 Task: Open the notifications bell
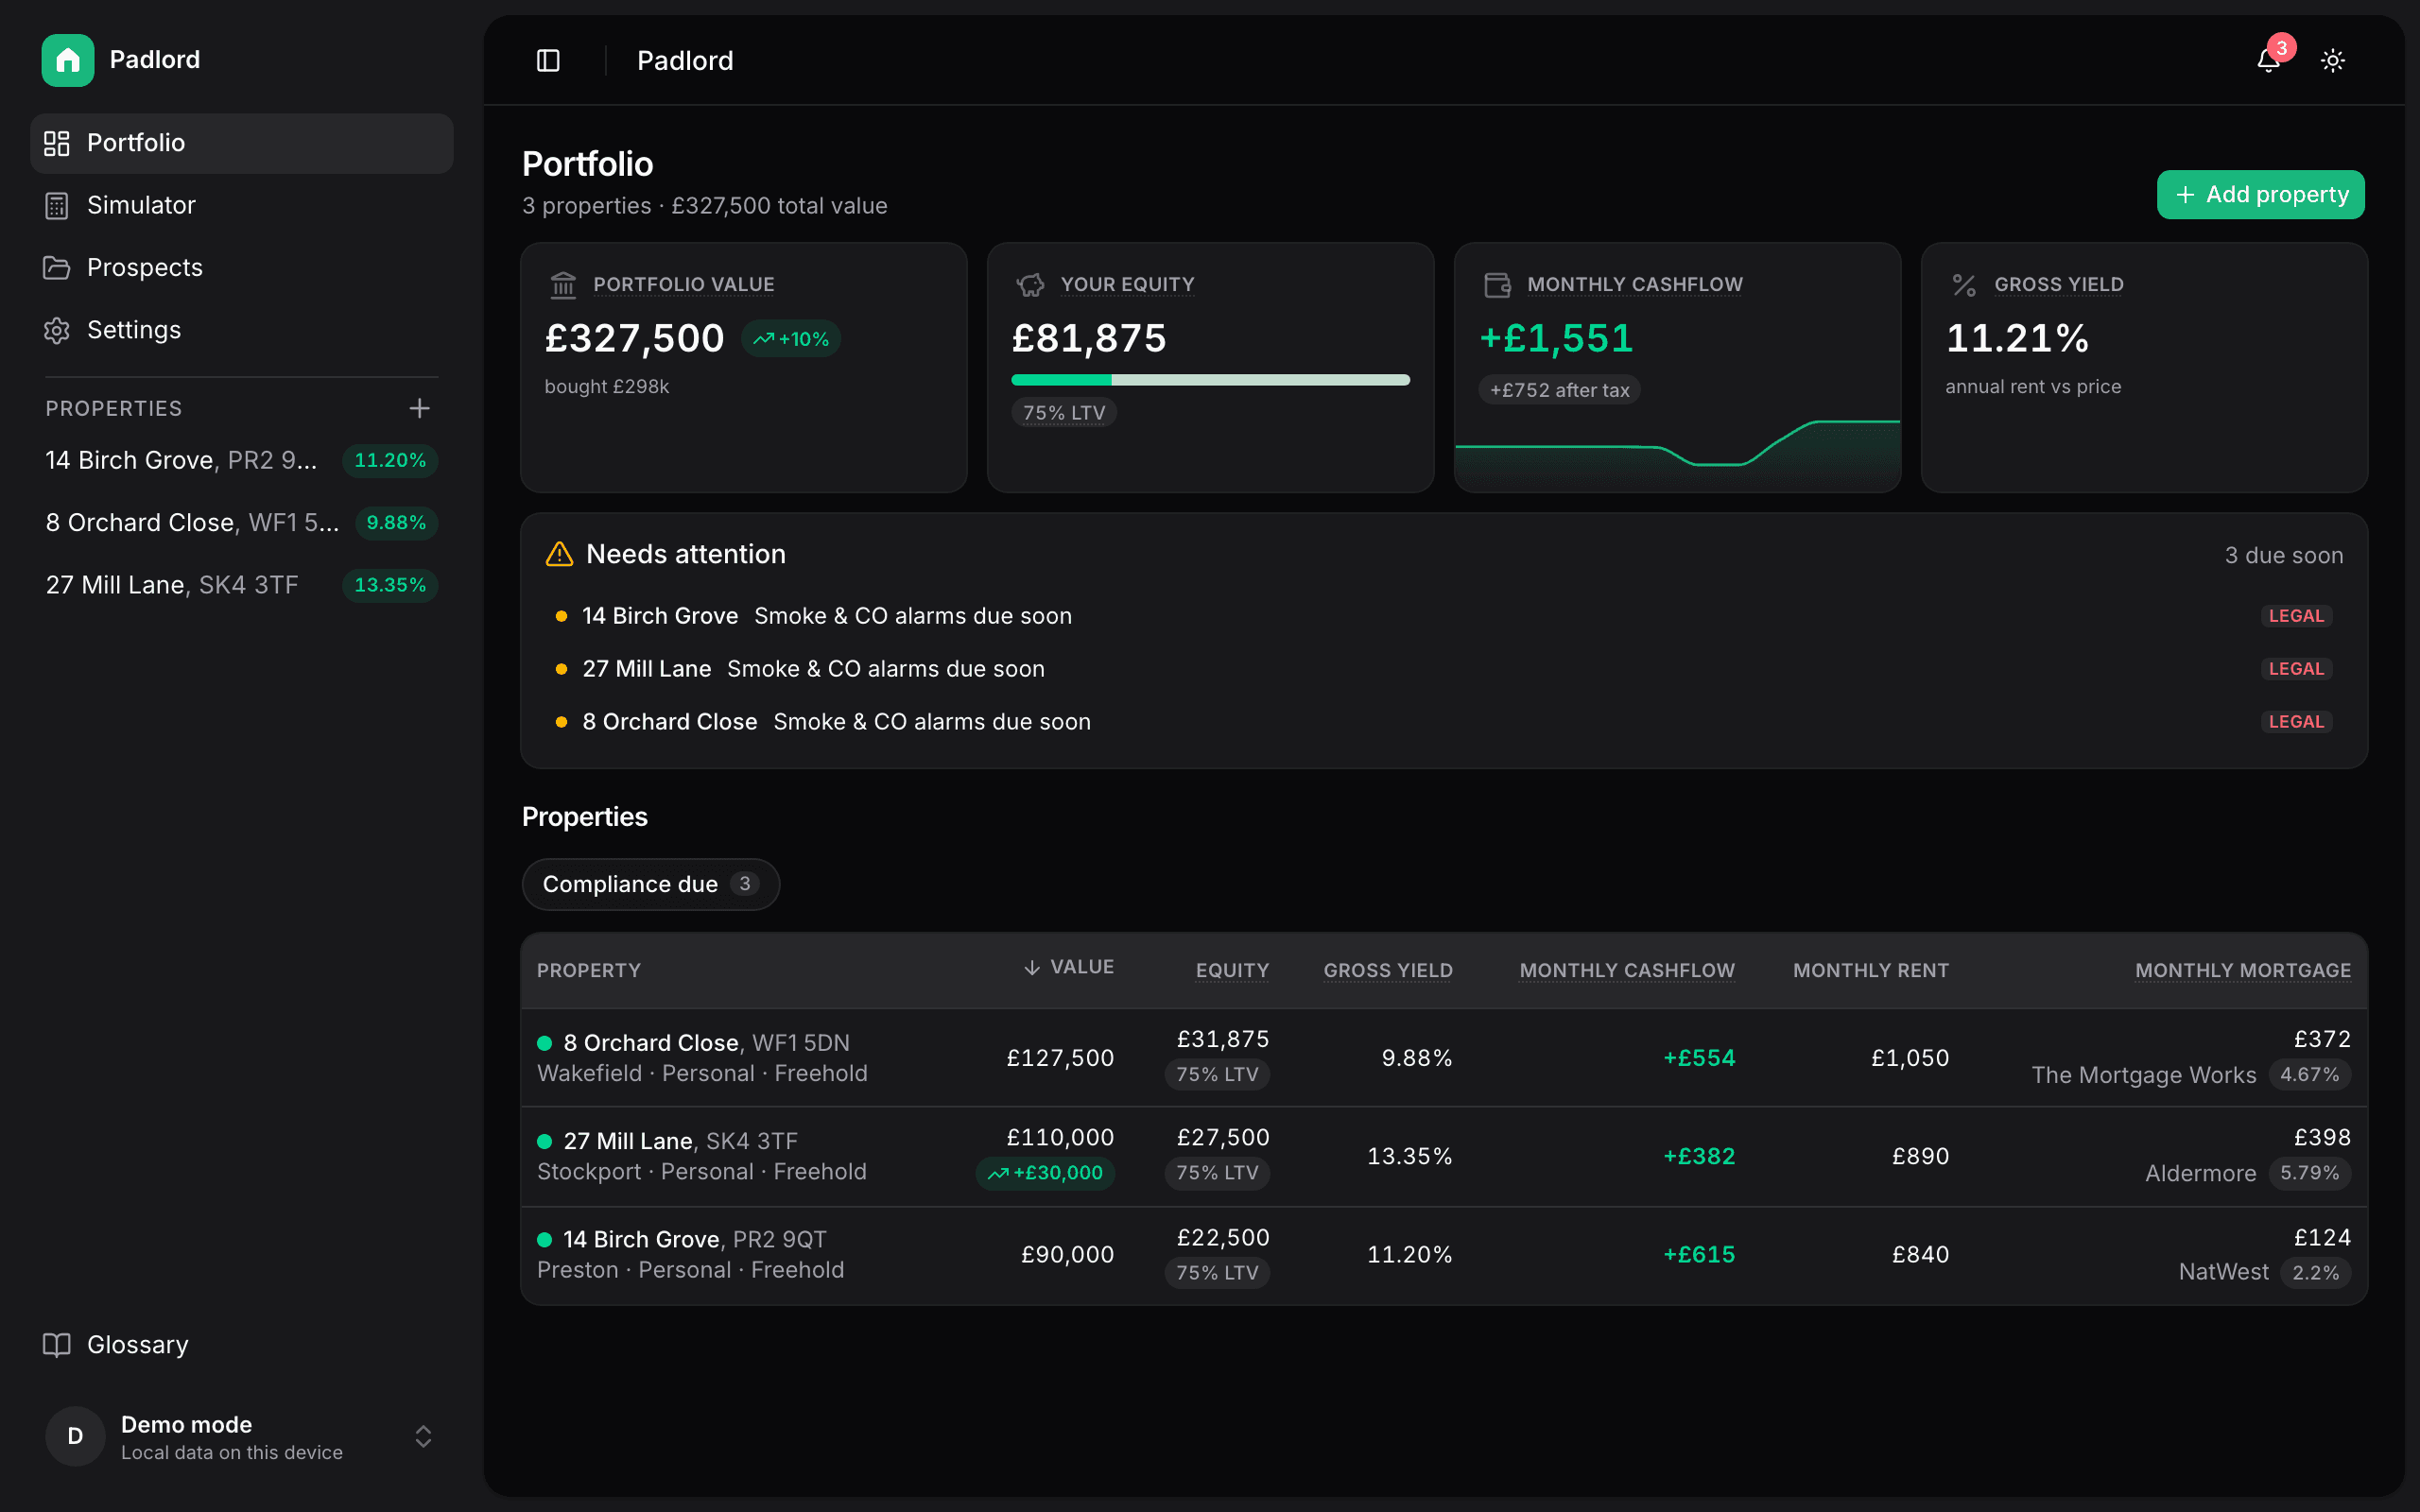click(2268, 61)
